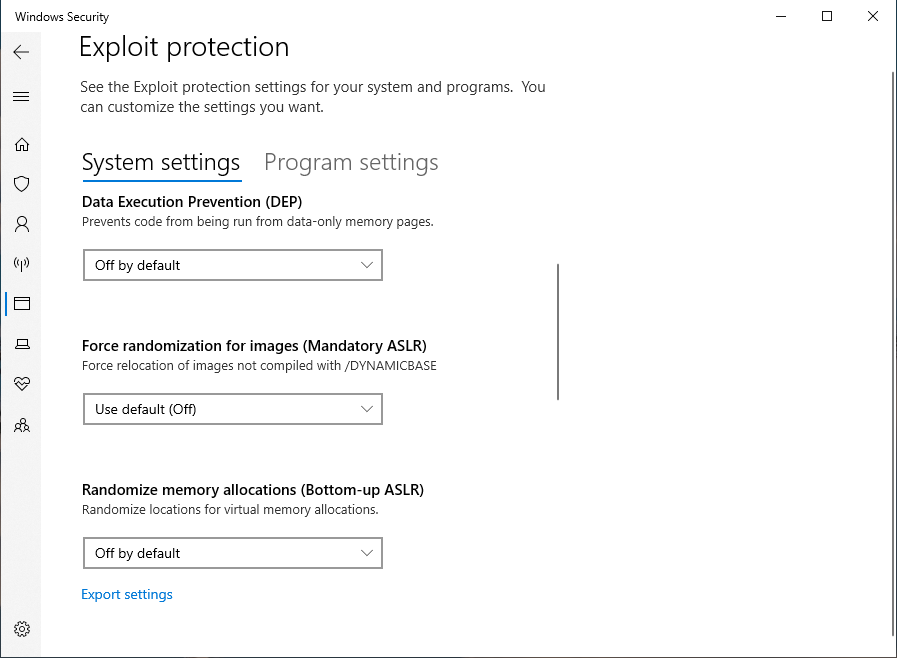Viewport: 897px width, 658px height.
Task: Expand the Data Execution Prevention dropdown
Action: click(232, 265)
